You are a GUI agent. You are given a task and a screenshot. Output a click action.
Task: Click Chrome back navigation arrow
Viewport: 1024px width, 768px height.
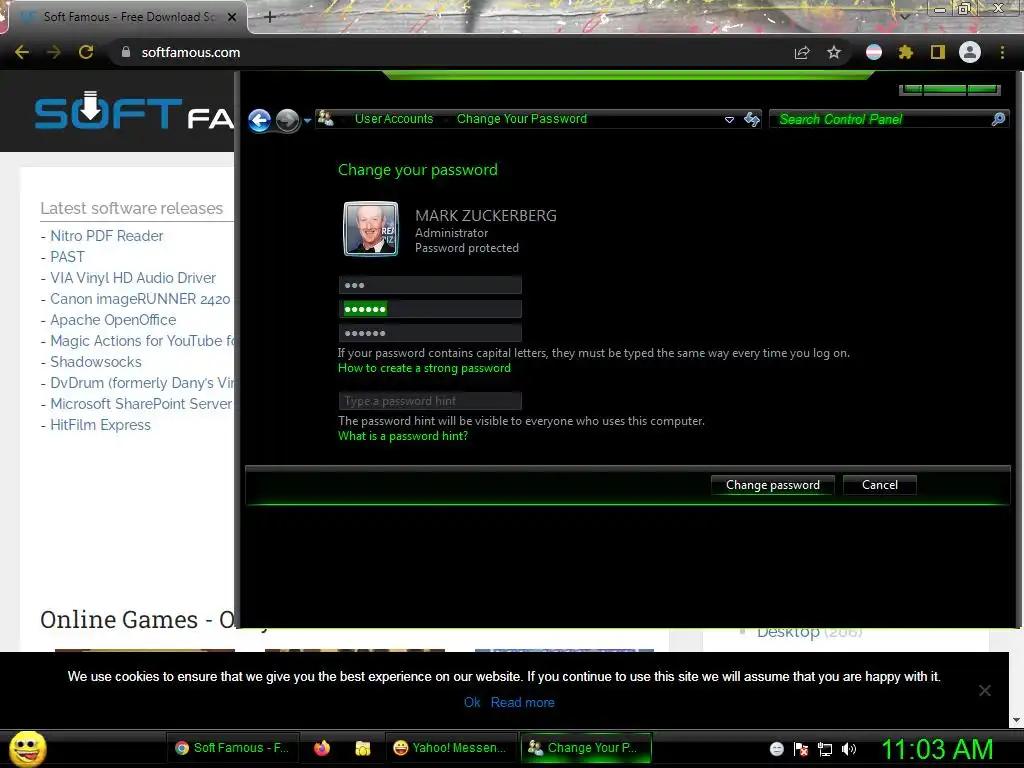pyautogui.click(x=22, y=52)
